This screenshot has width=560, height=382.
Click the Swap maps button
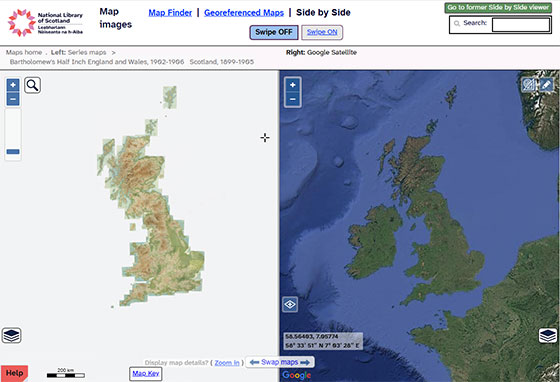pyautogui.click(x=280, y=362)
